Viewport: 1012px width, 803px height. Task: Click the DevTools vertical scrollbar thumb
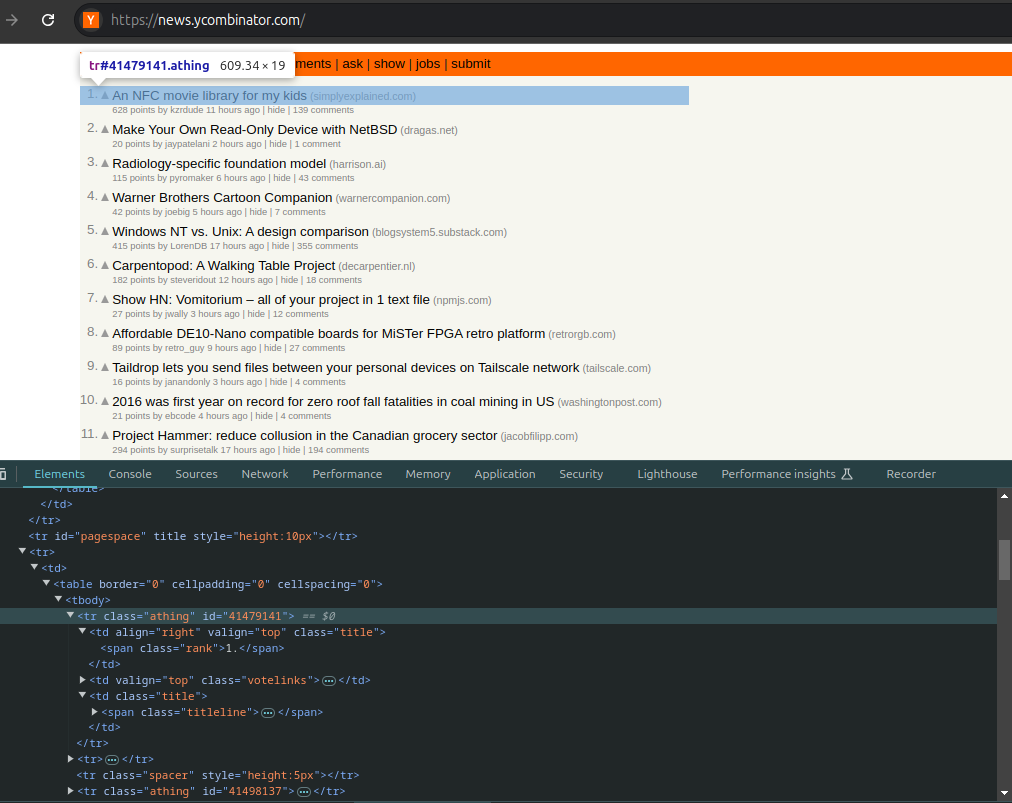pos(1004,560)
